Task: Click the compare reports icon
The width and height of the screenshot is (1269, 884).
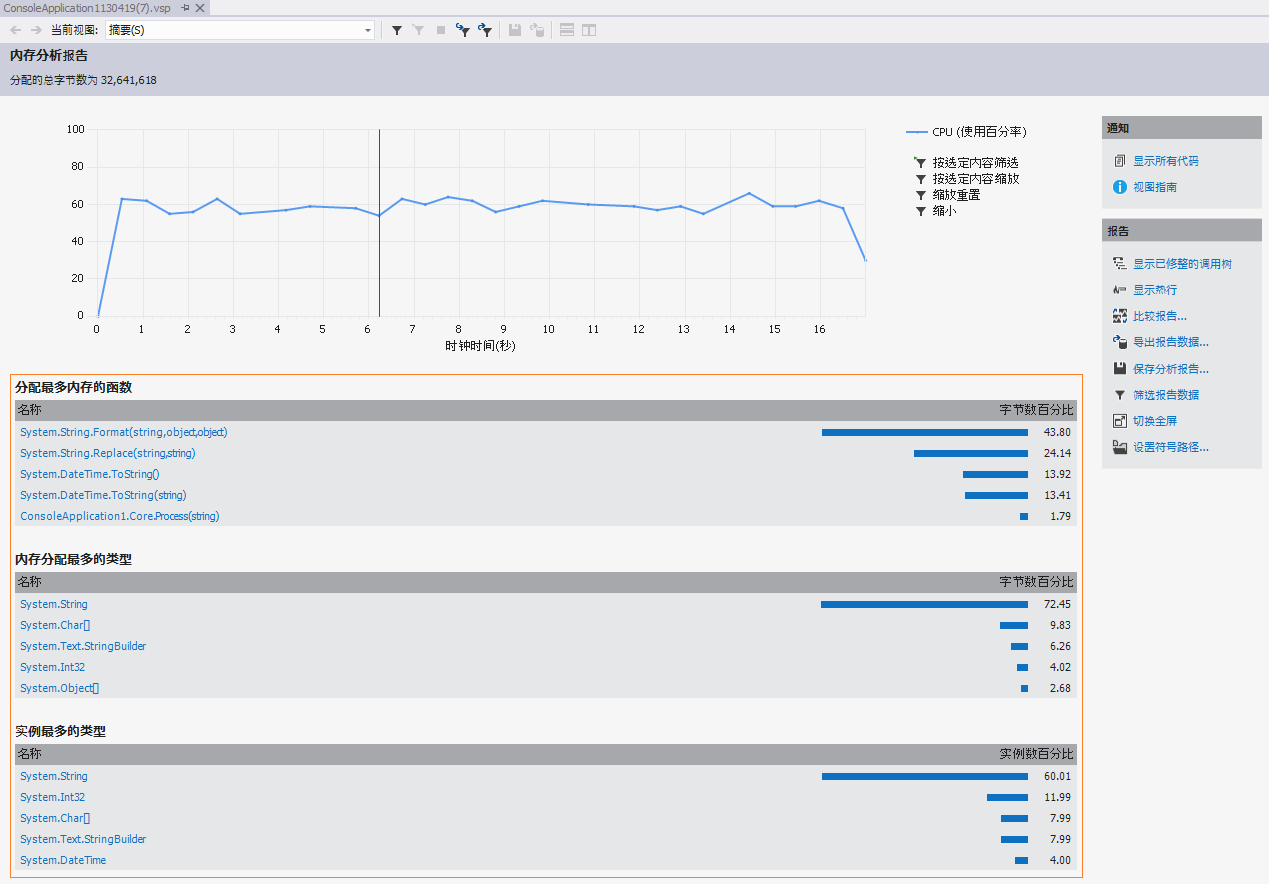Action: click(x=1120, y=316)
